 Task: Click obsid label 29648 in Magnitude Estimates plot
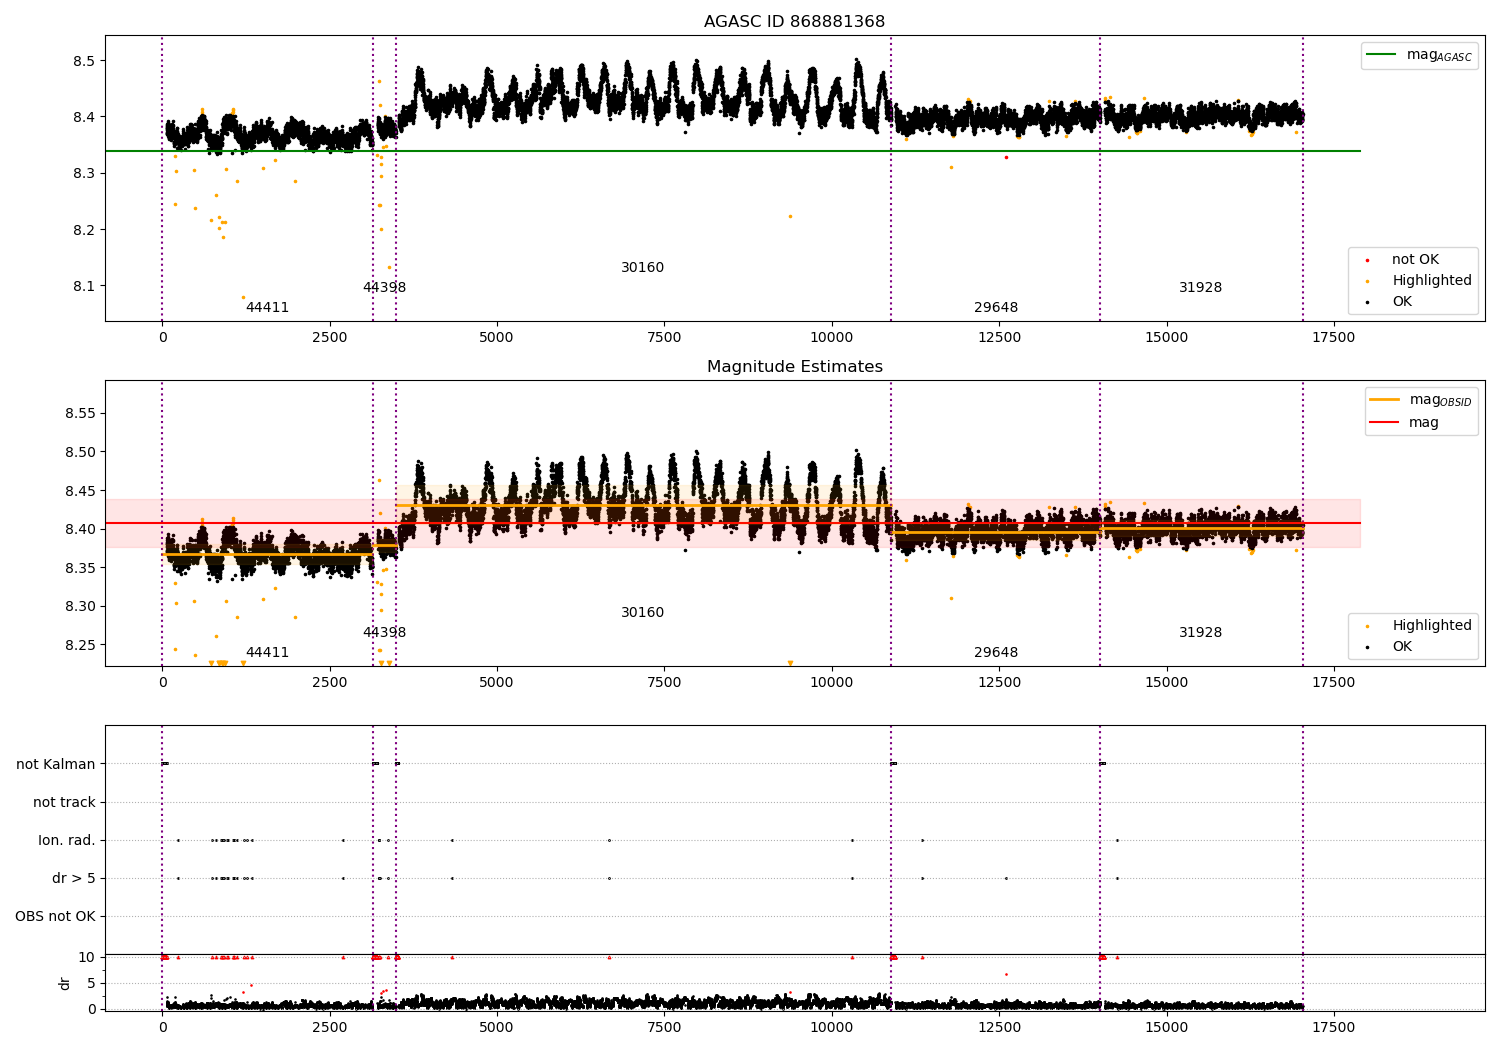tap(996, 653)
